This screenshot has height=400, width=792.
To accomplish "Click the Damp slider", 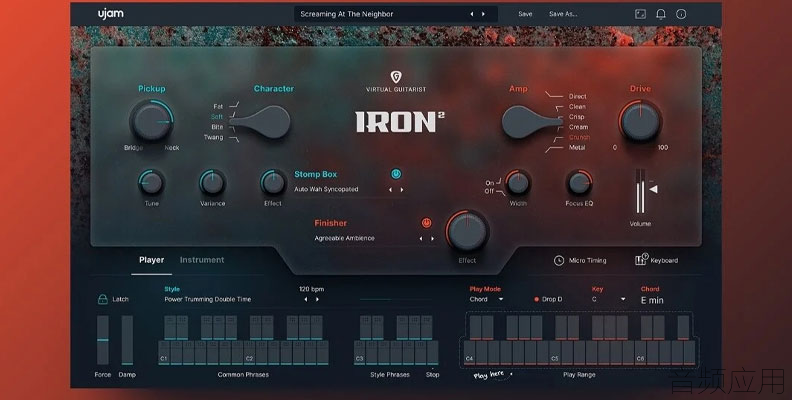I will 127,340.
